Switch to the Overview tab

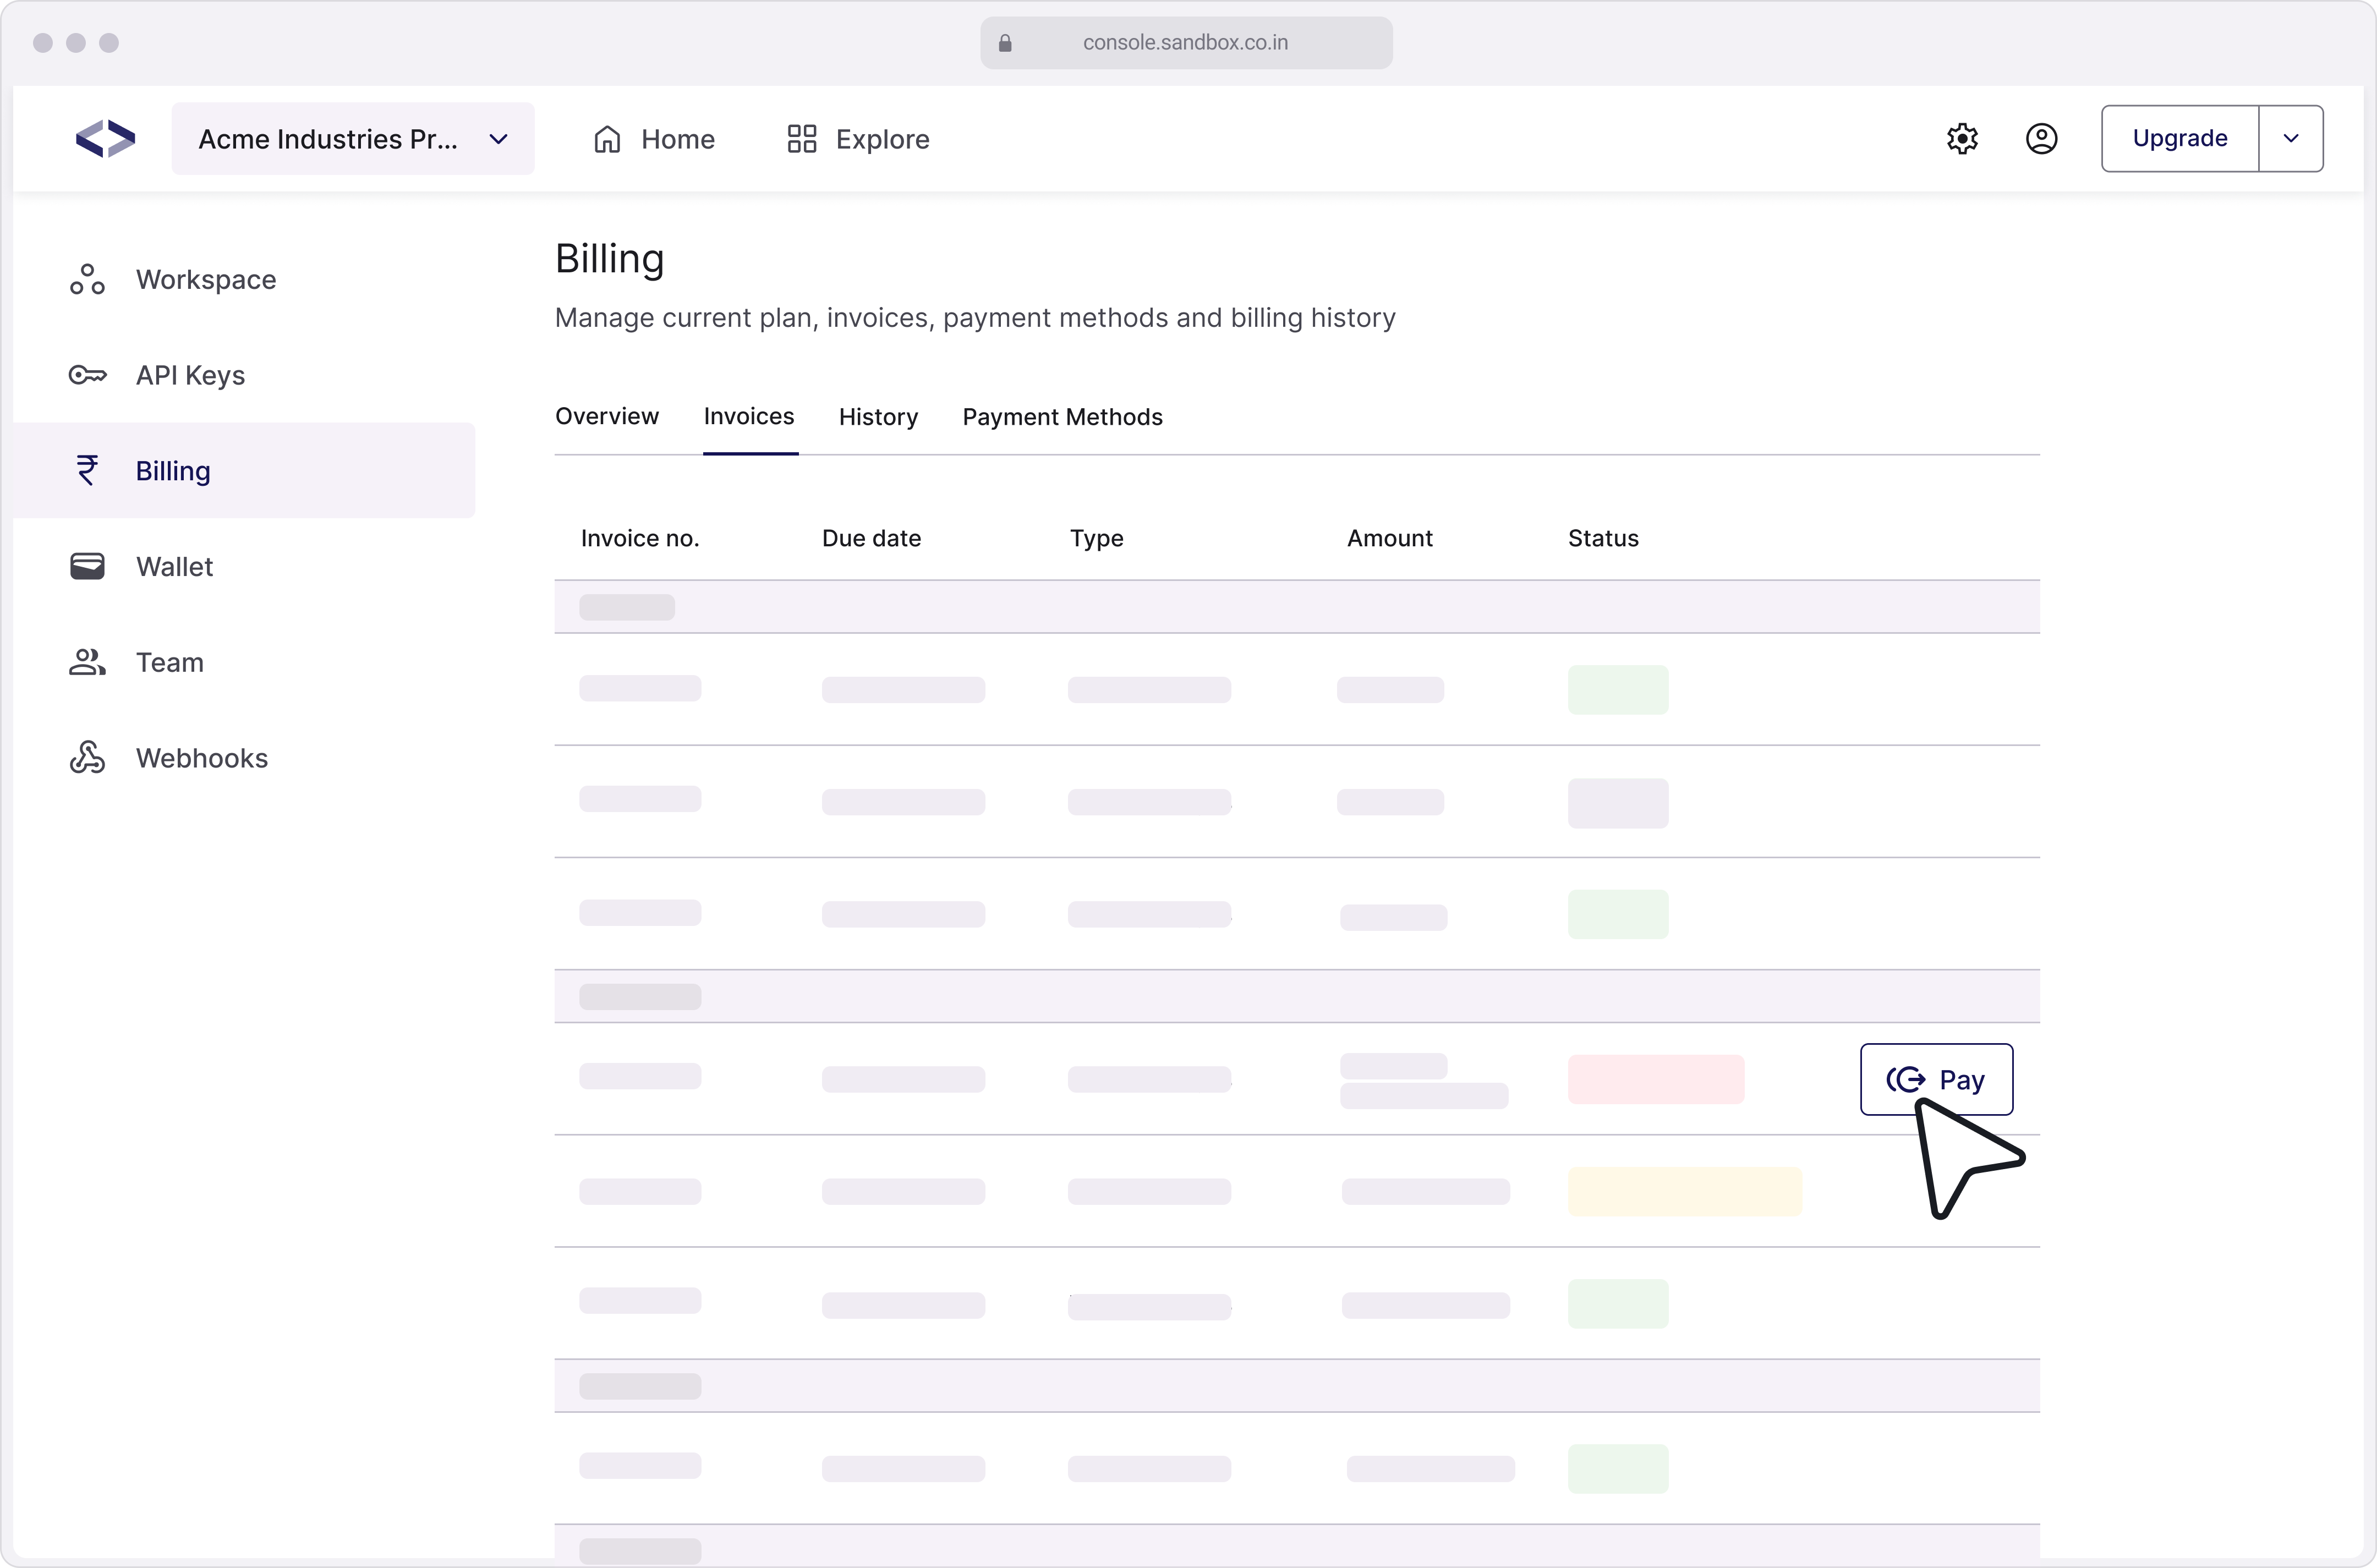606,417
